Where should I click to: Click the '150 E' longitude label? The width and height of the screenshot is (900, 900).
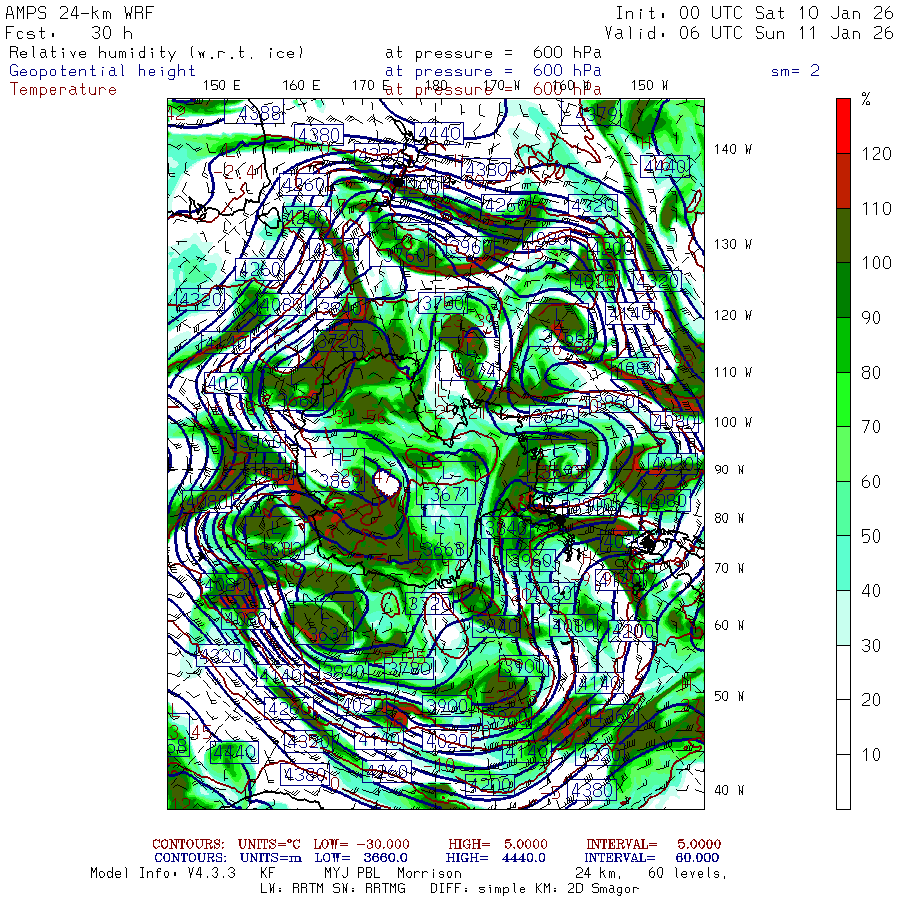pos(222,86)
